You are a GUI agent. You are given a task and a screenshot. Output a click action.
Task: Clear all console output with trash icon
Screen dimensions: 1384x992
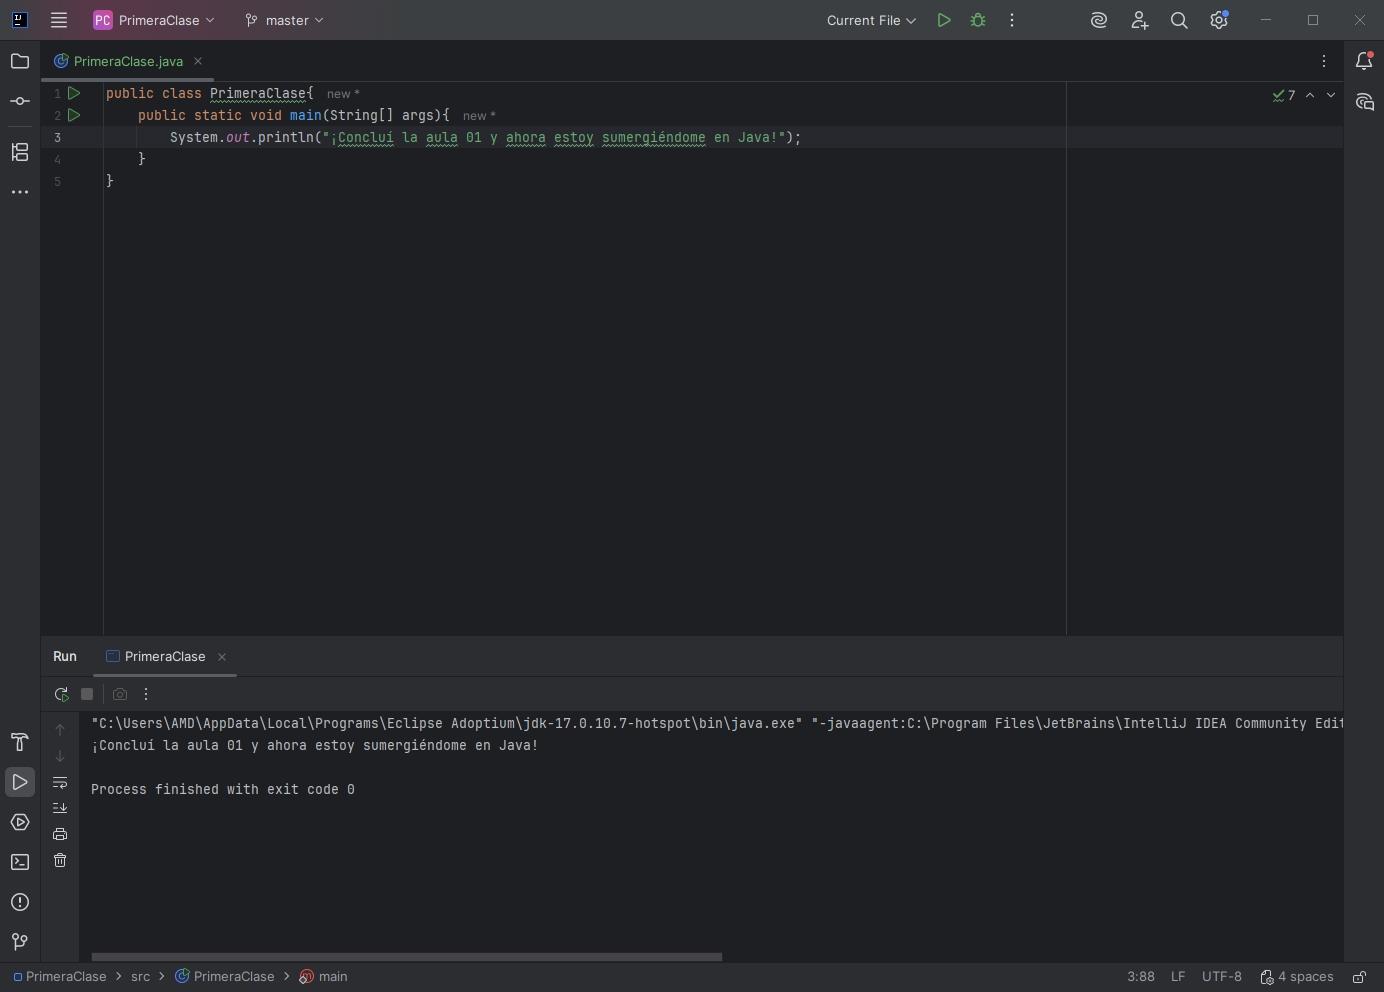(x=60, y=860)
